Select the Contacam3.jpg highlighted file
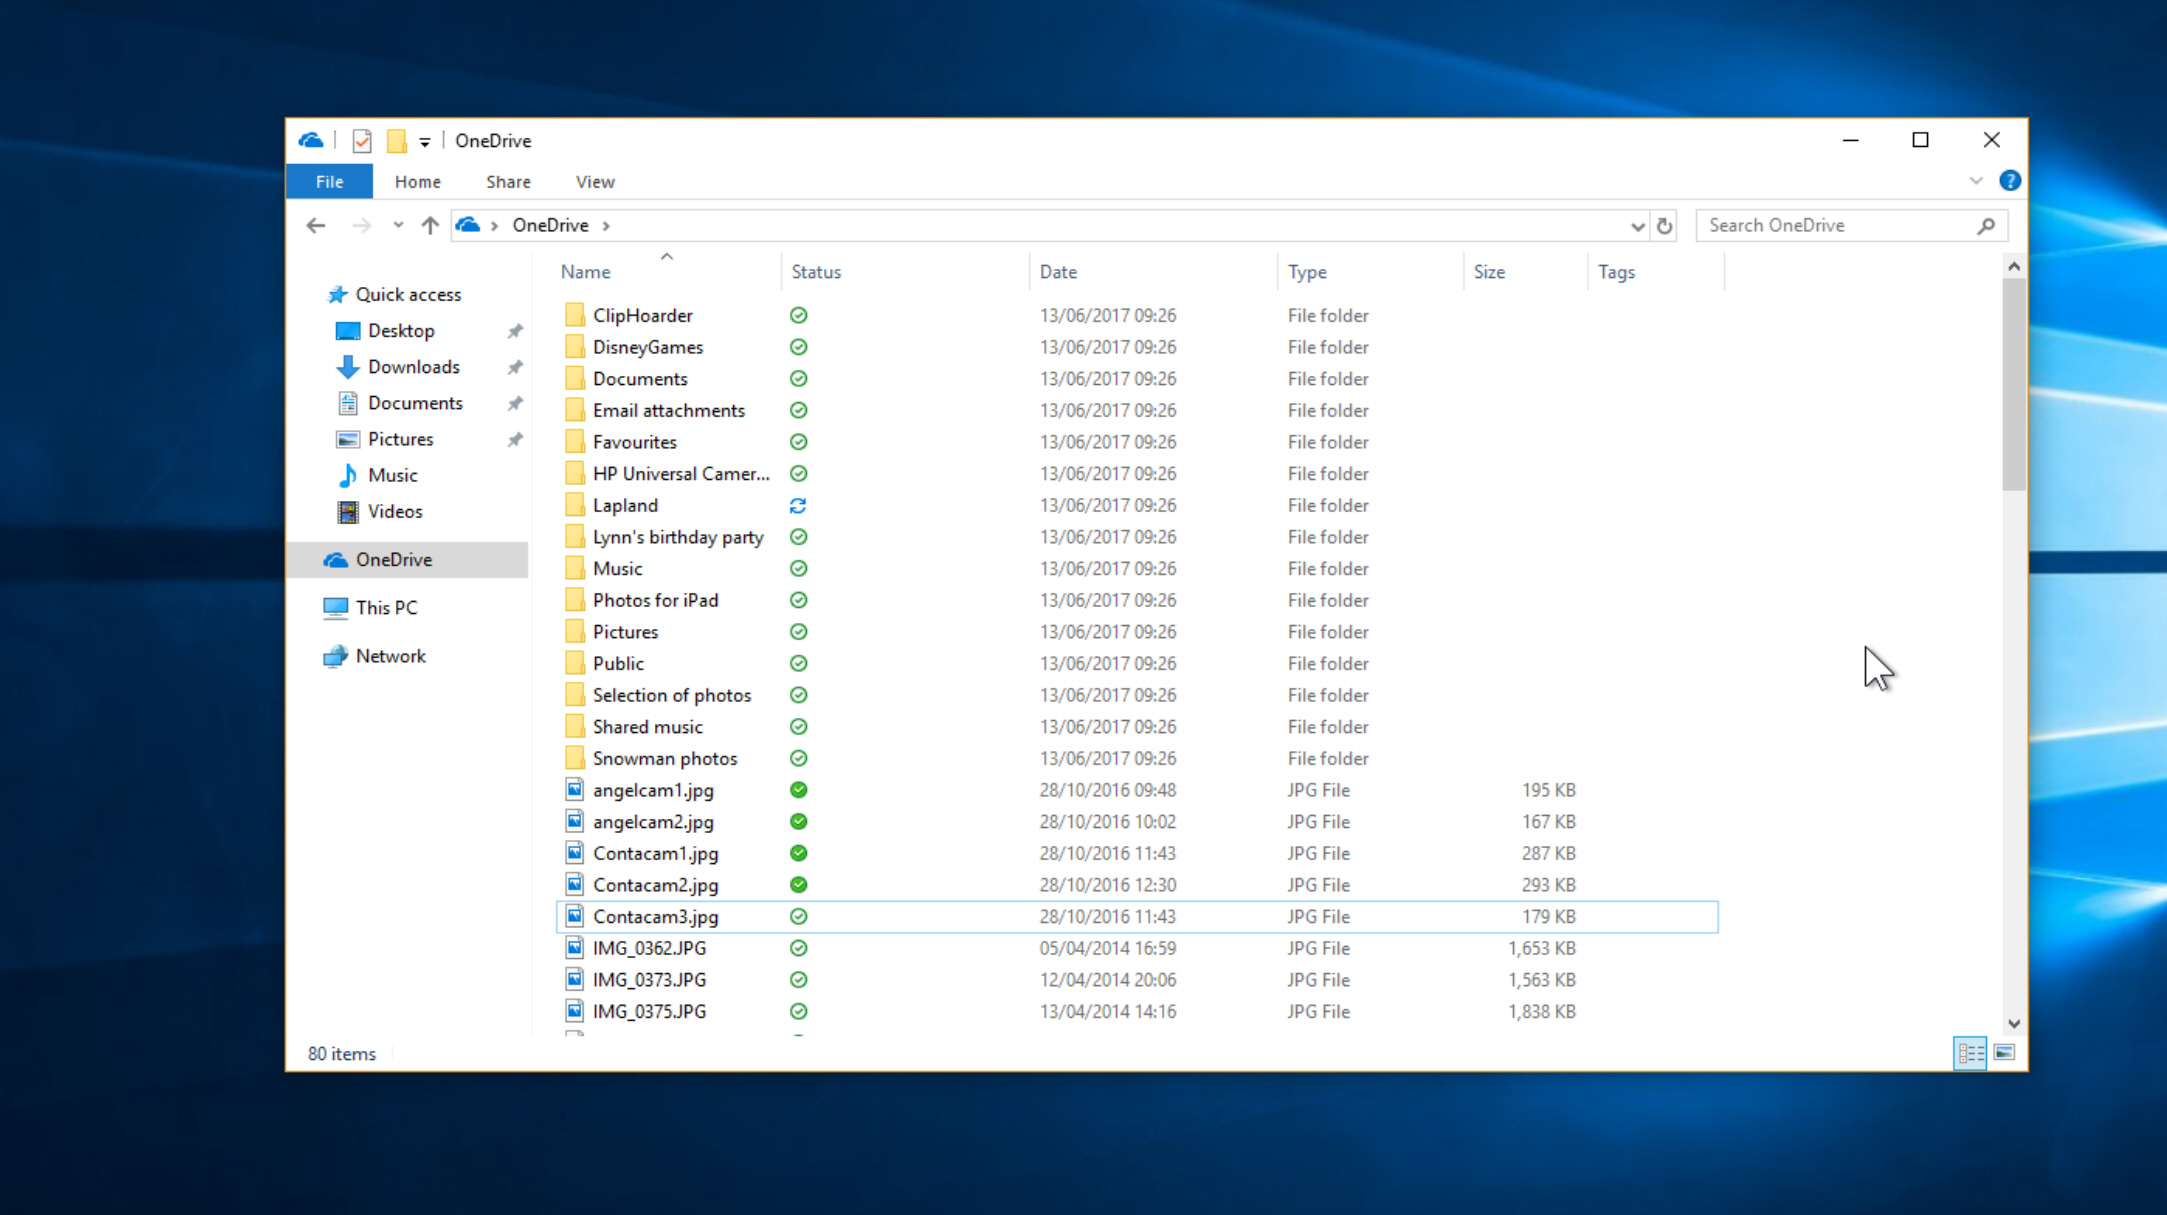Image resolution: width=2167 pixels, height=1215 pixels. [655, 916]
